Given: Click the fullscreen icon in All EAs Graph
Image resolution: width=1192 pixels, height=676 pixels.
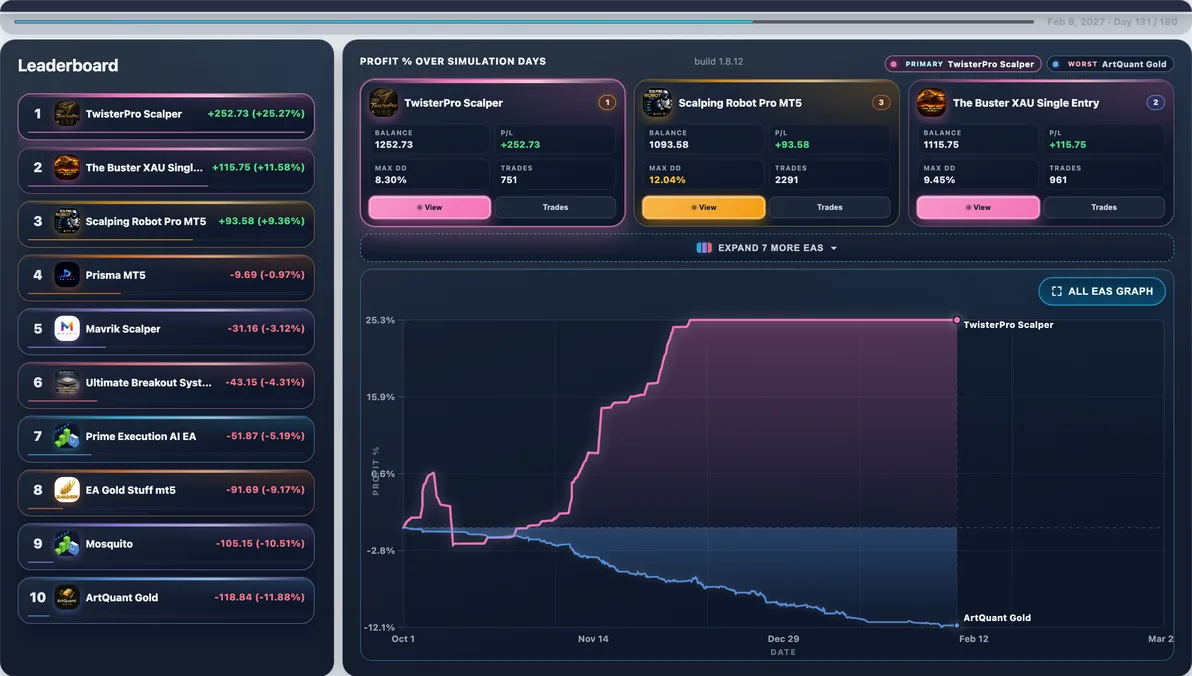Looking at the screenshot, I should tap(1057, 291).
